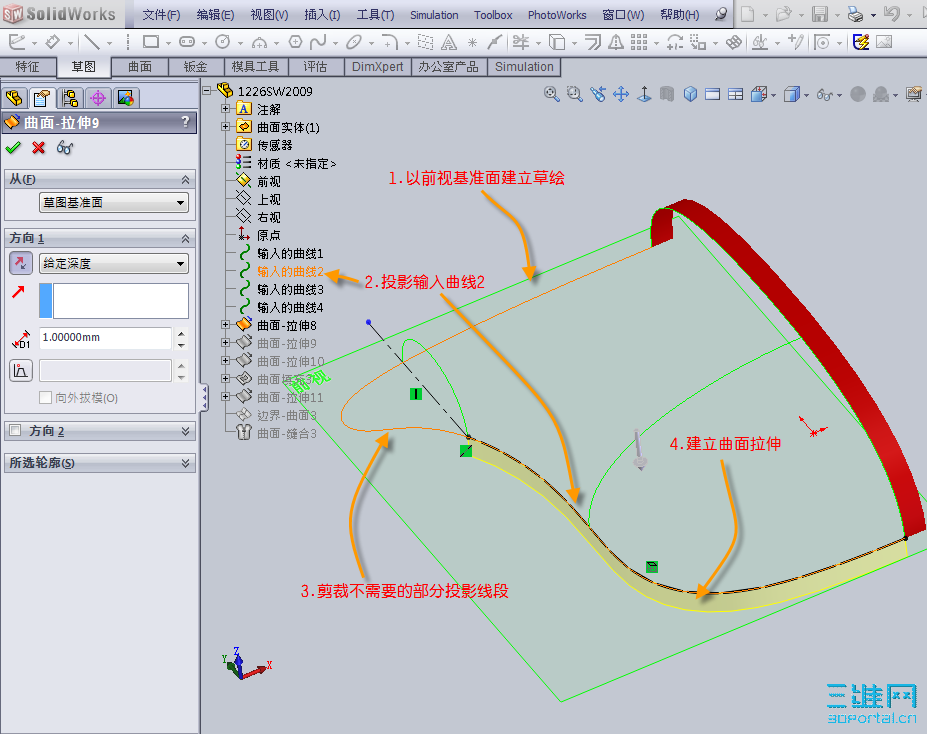Open the FeatureManager design tree tab
Viewport: 927px width, 734px height.
click(x=14, y=98)
